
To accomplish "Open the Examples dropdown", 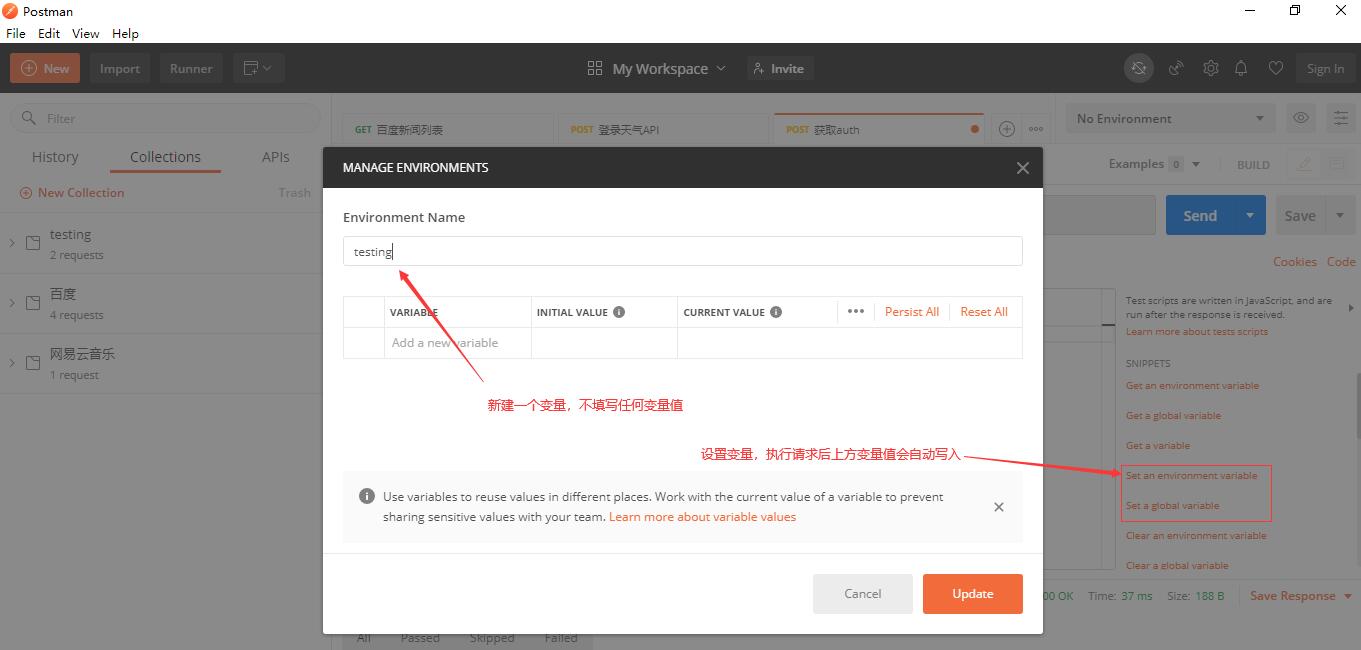I will coord(1154,164).
